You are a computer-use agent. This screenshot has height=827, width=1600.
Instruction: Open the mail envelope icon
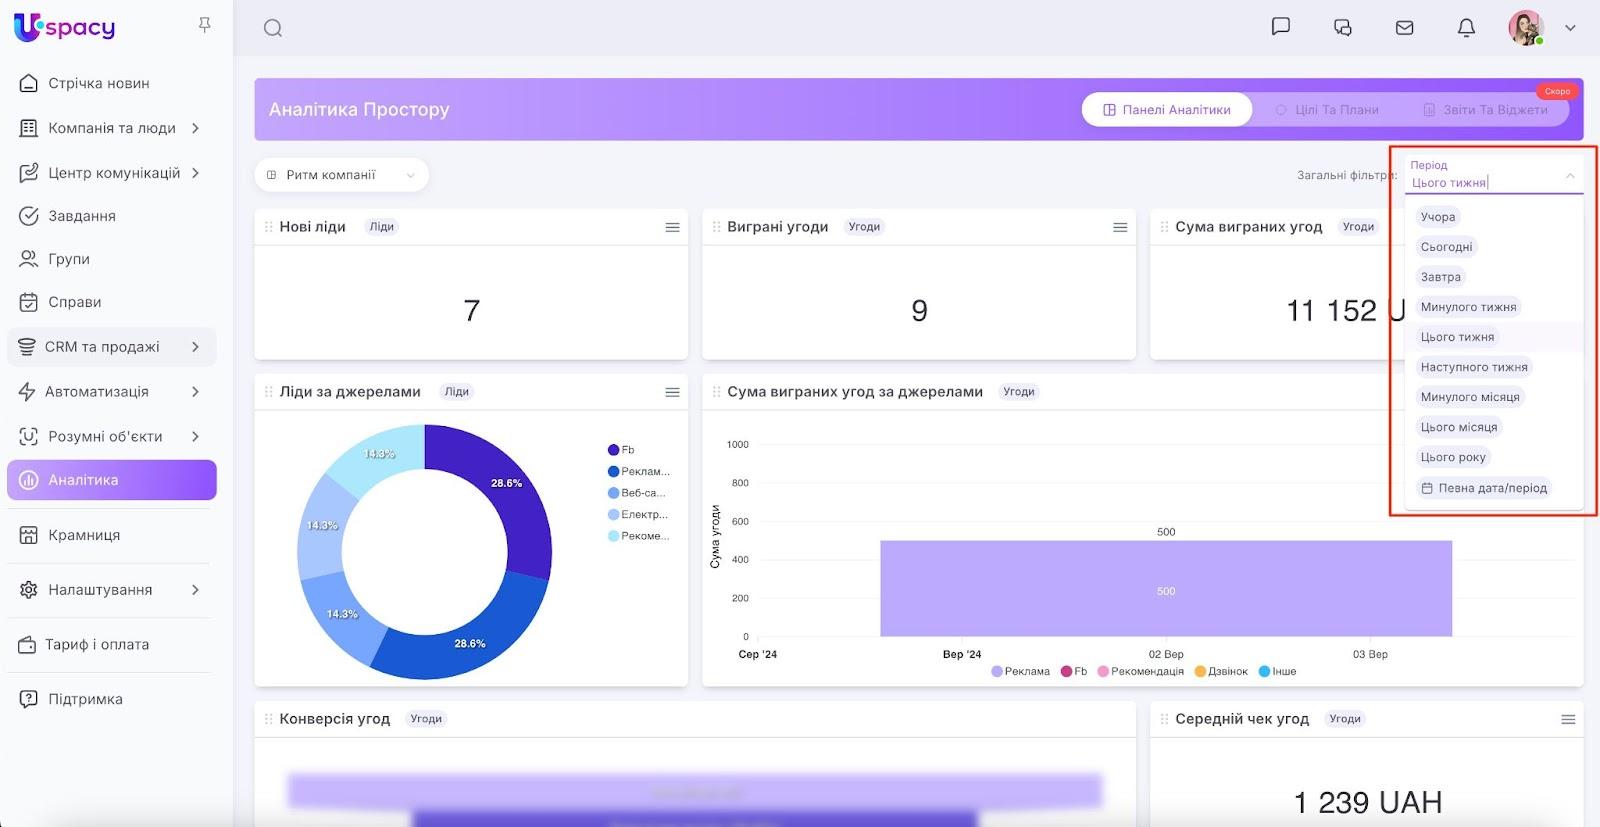coord(1404,28)
